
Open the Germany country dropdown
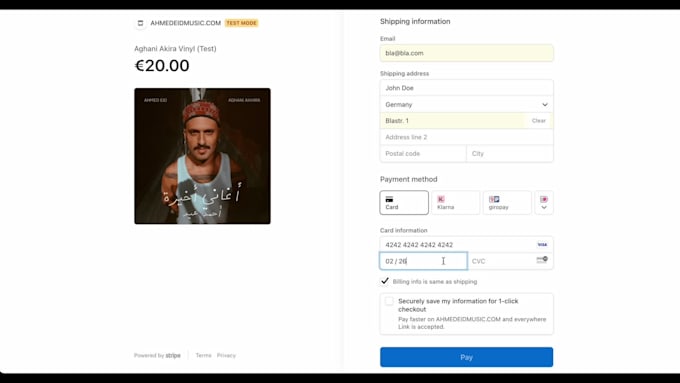click(467, 105)
